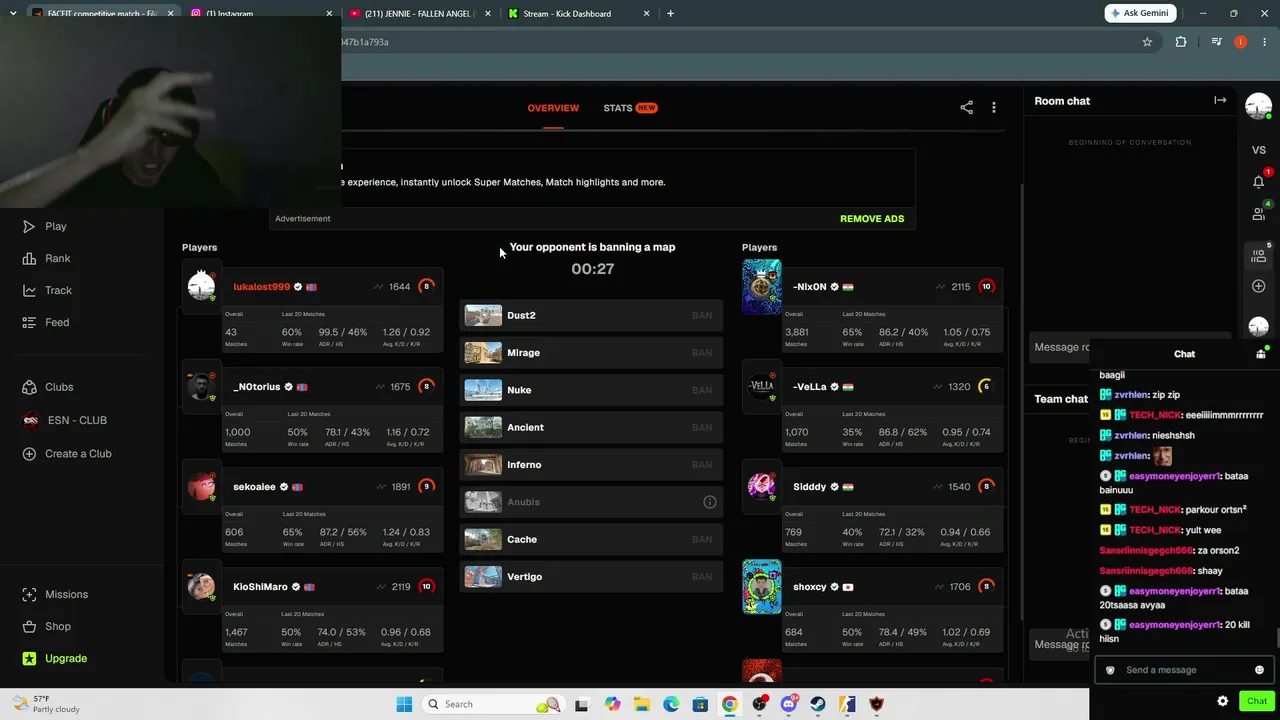This screenshot has width=1280, height=720.
Task: Ban the Inferno map
Action: coord(702,465)
